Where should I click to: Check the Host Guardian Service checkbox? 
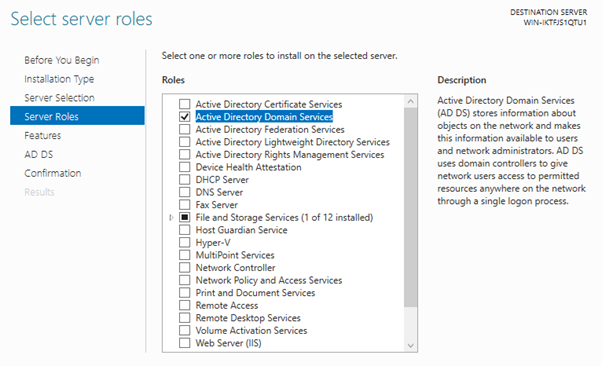[185, 230]
